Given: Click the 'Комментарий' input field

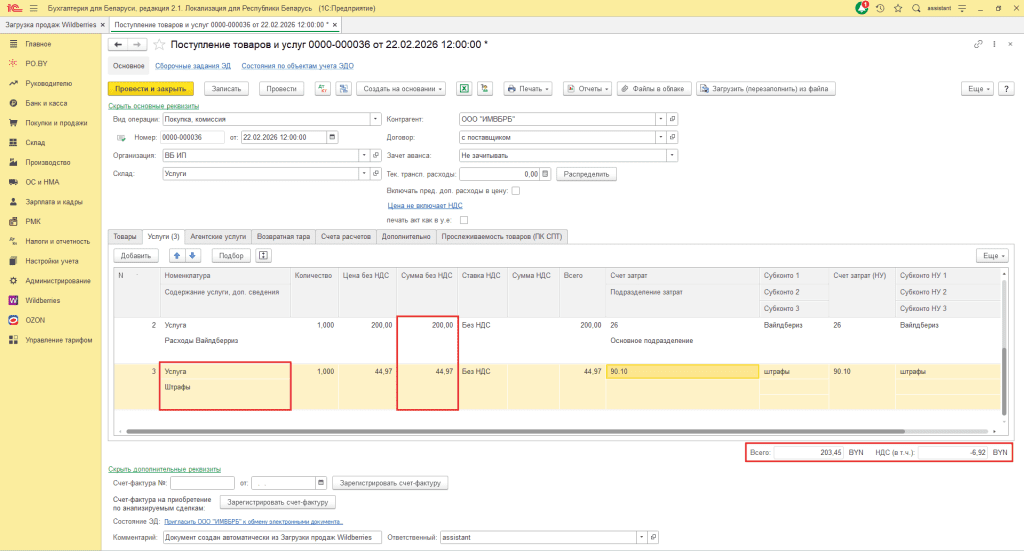Looking at the screenshot, I should coord(272,537).
